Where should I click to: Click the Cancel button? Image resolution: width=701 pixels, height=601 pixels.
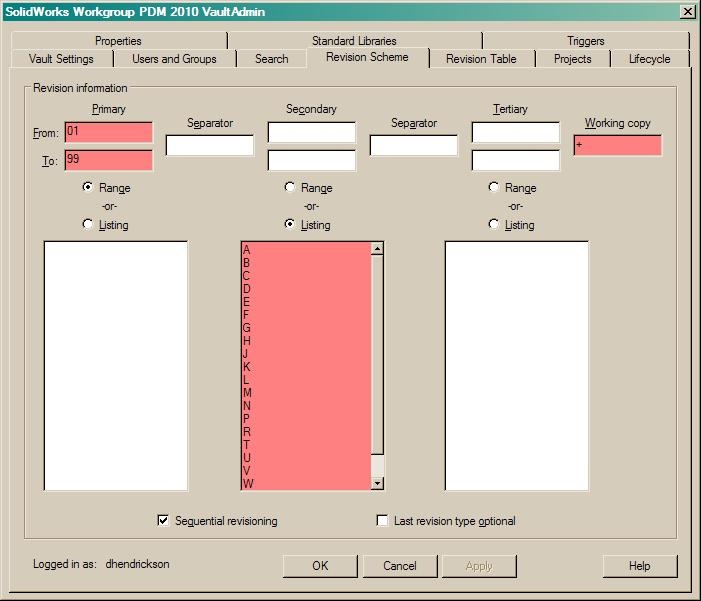pyautogui.click(x=400, y=566)
